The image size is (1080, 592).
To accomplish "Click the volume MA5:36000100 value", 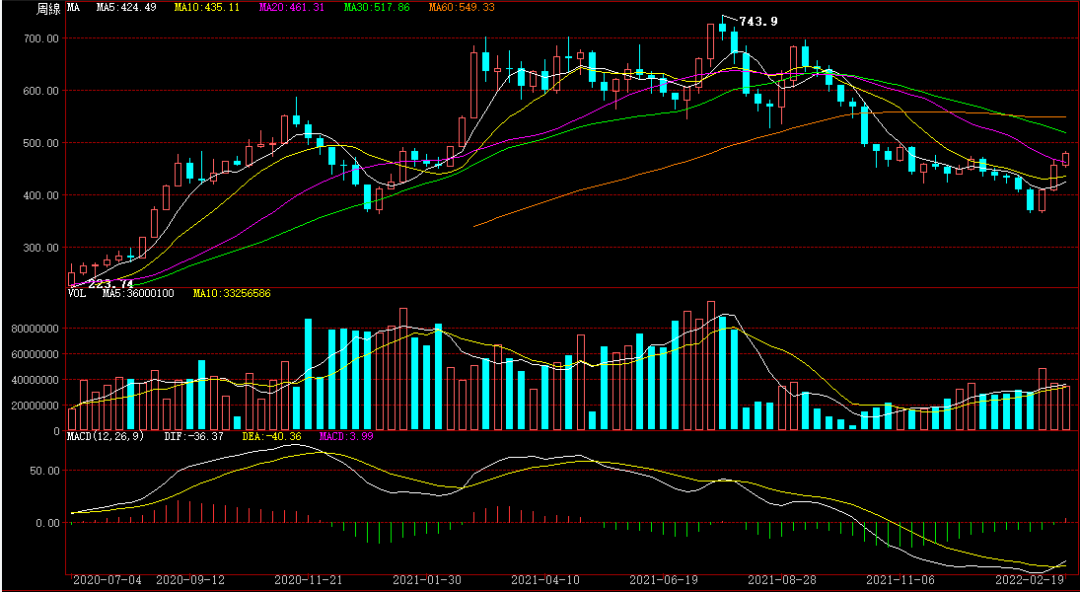I will coord(138,293).
